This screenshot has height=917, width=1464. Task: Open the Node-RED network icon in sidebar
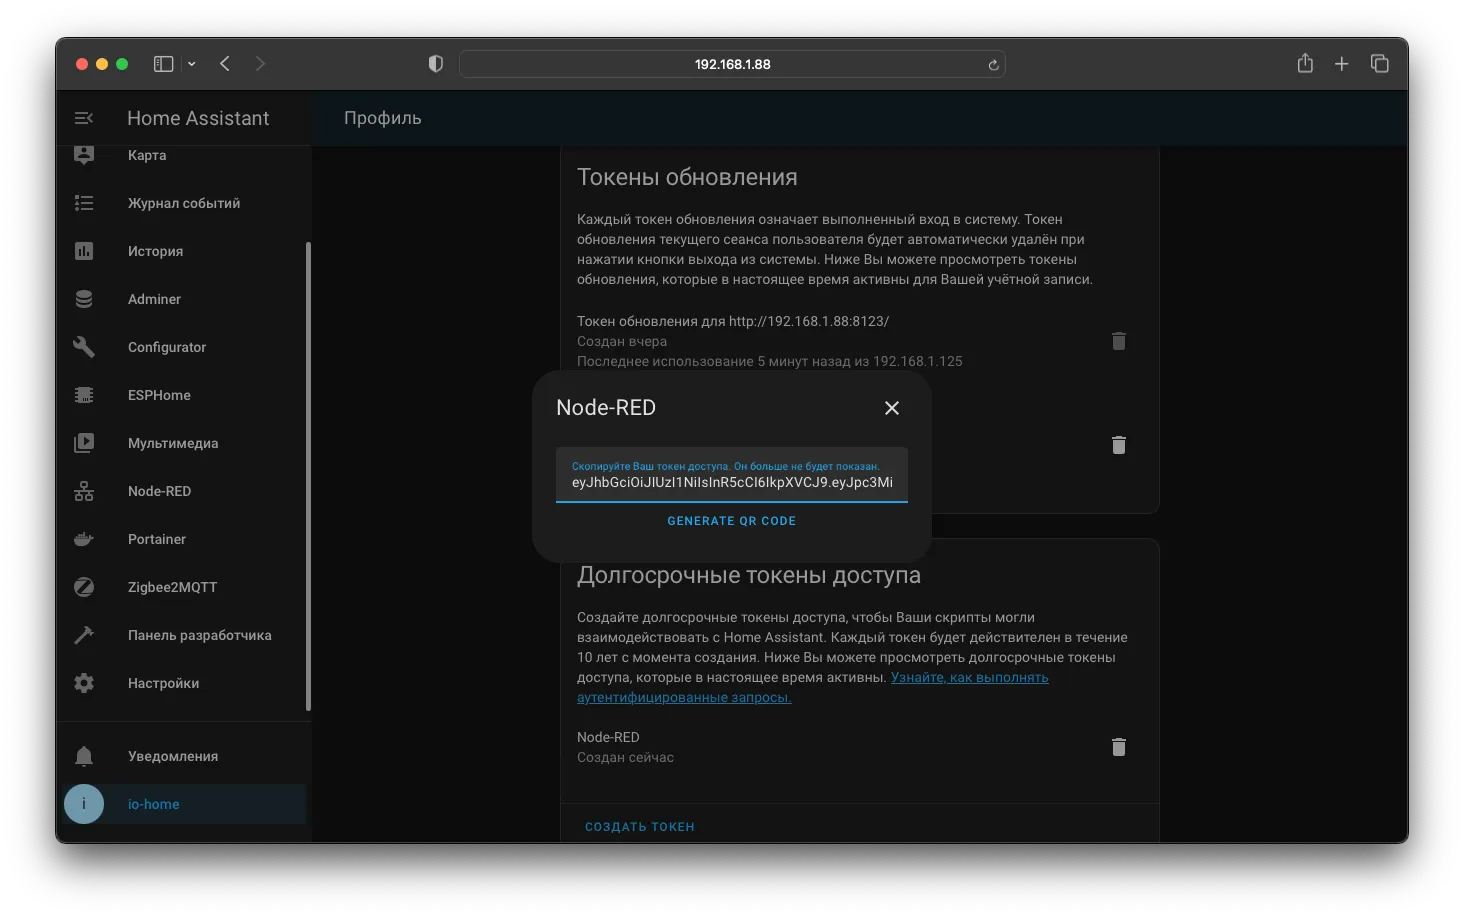(84, 491)
